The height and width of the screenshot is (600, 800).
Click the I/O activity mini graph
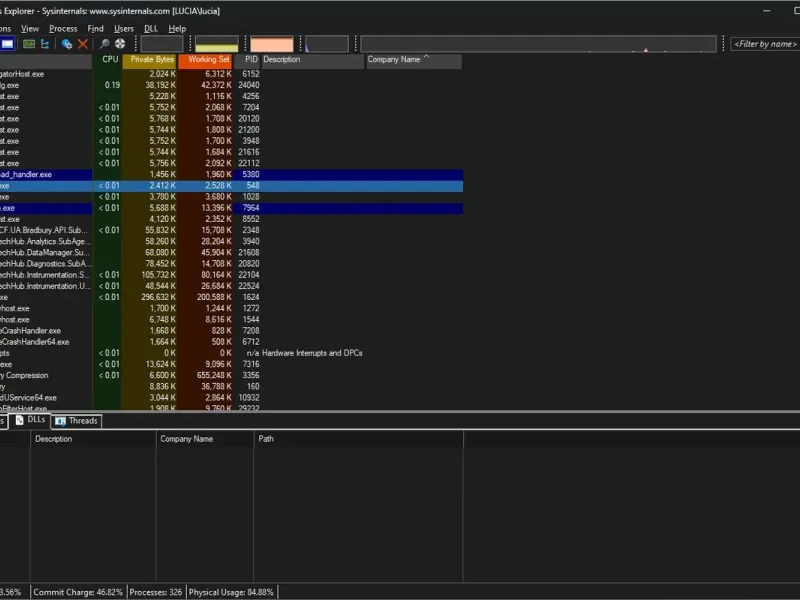point(327,44)
